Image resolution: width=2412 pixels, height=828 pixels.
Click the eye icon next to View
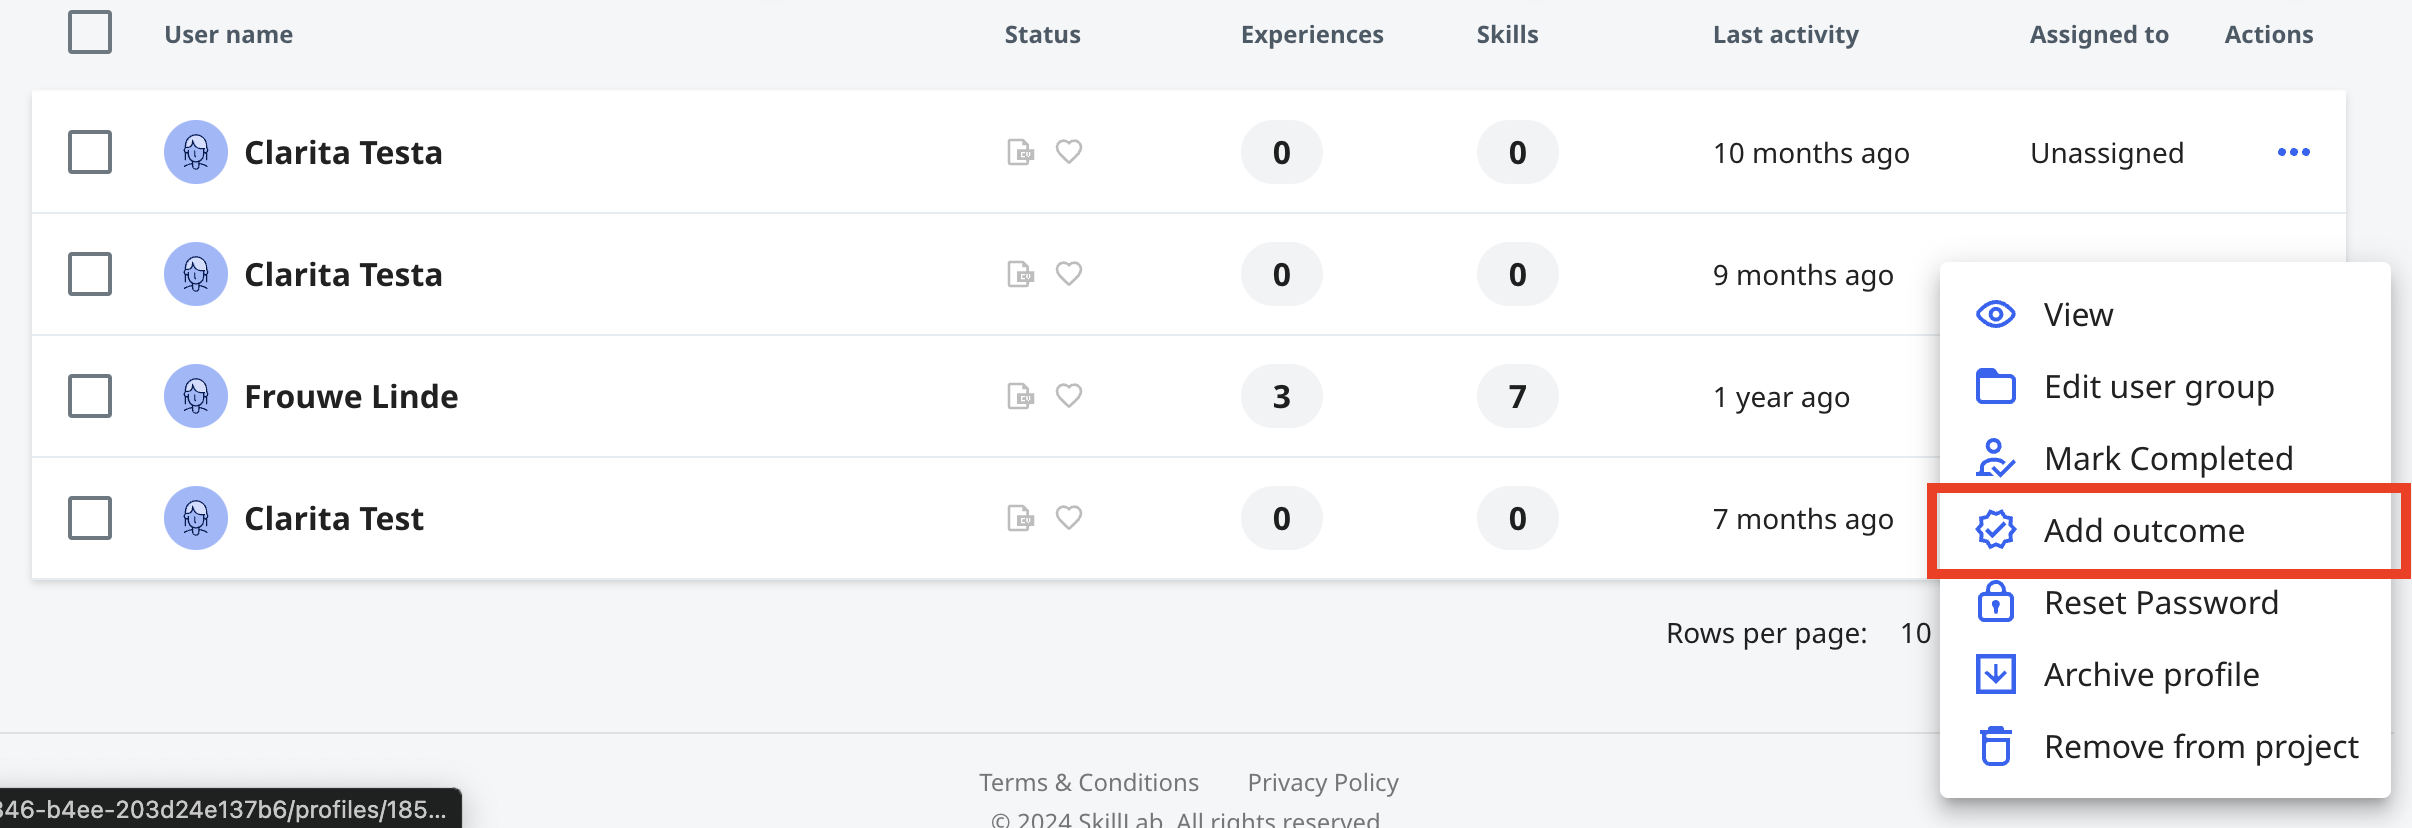click(x=1996, y=315)
